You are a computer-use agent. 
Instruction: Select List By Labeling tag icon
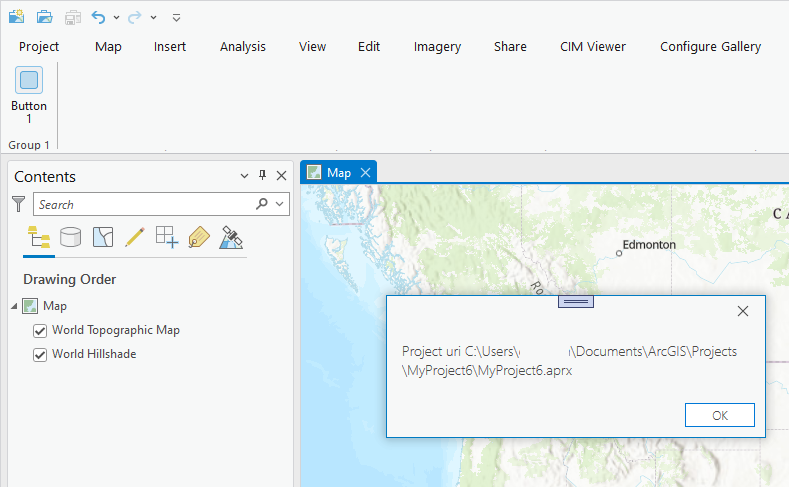pyautogui.click(x=199, y=237)
